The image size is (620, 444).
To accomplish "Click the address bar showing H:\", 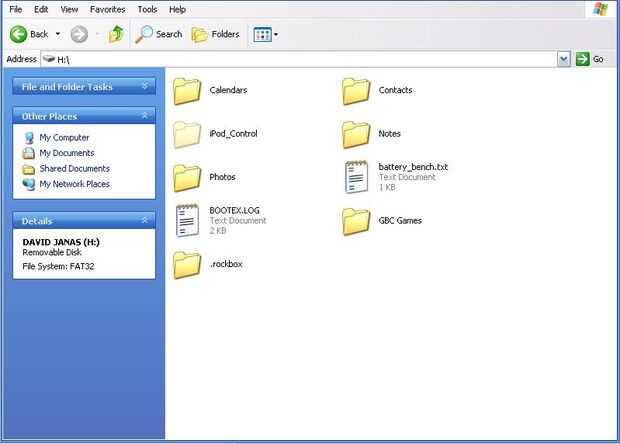I will coord(299,59).
